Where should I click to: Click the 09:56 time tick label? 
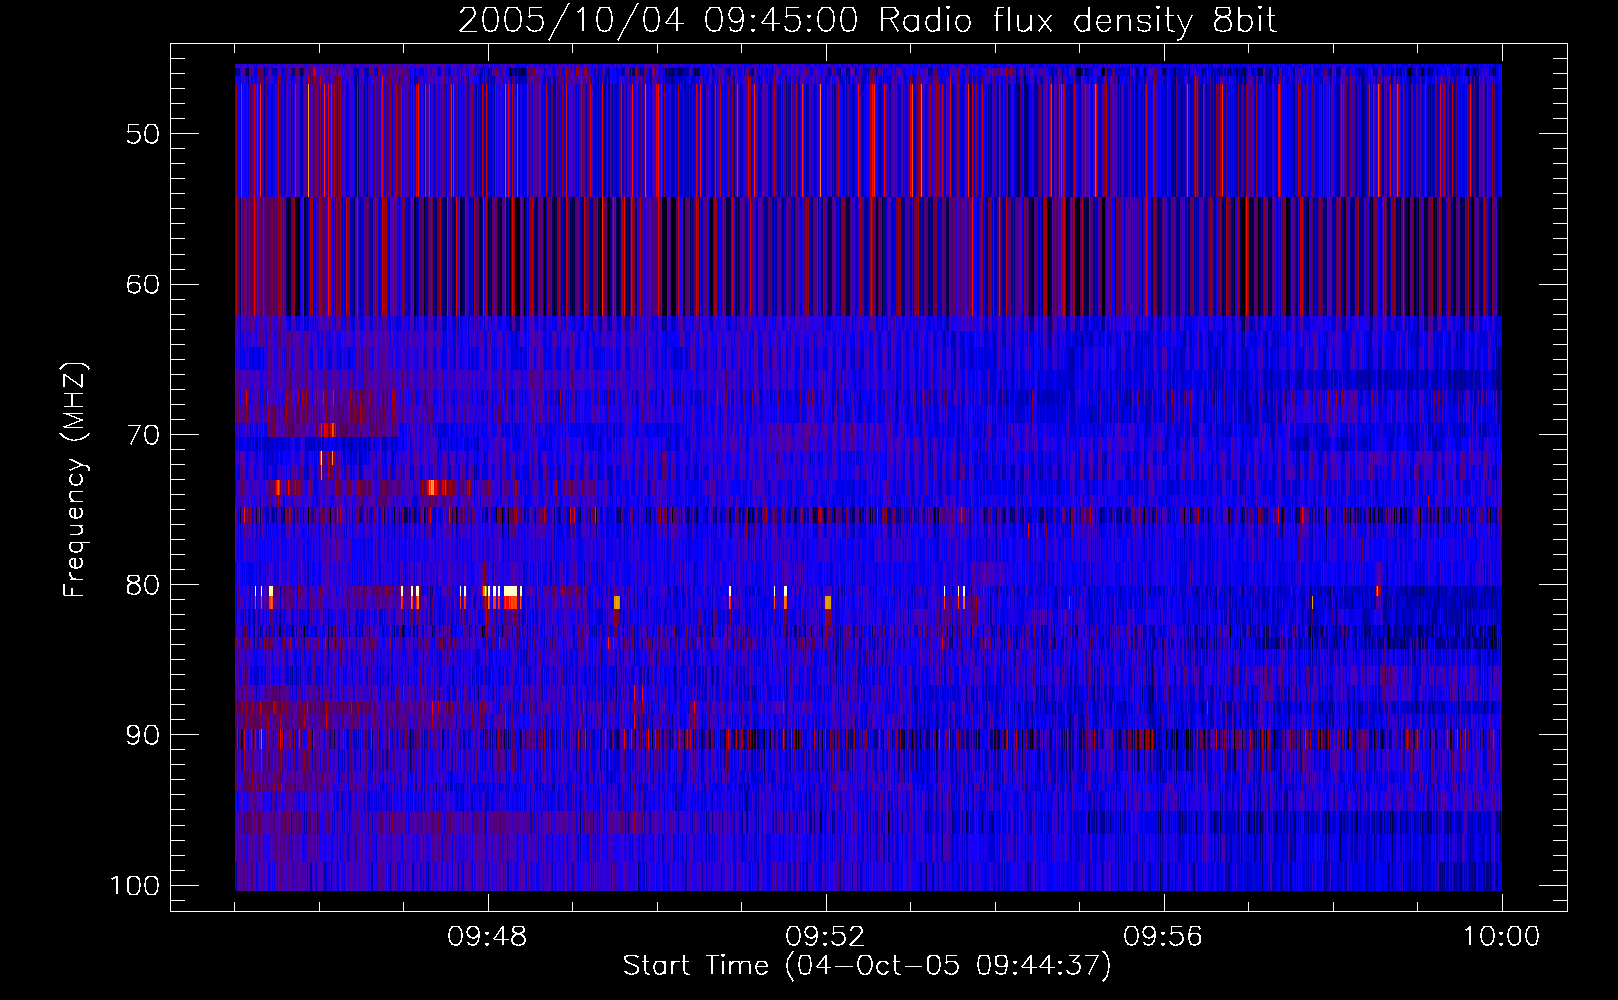(1164, 937)
